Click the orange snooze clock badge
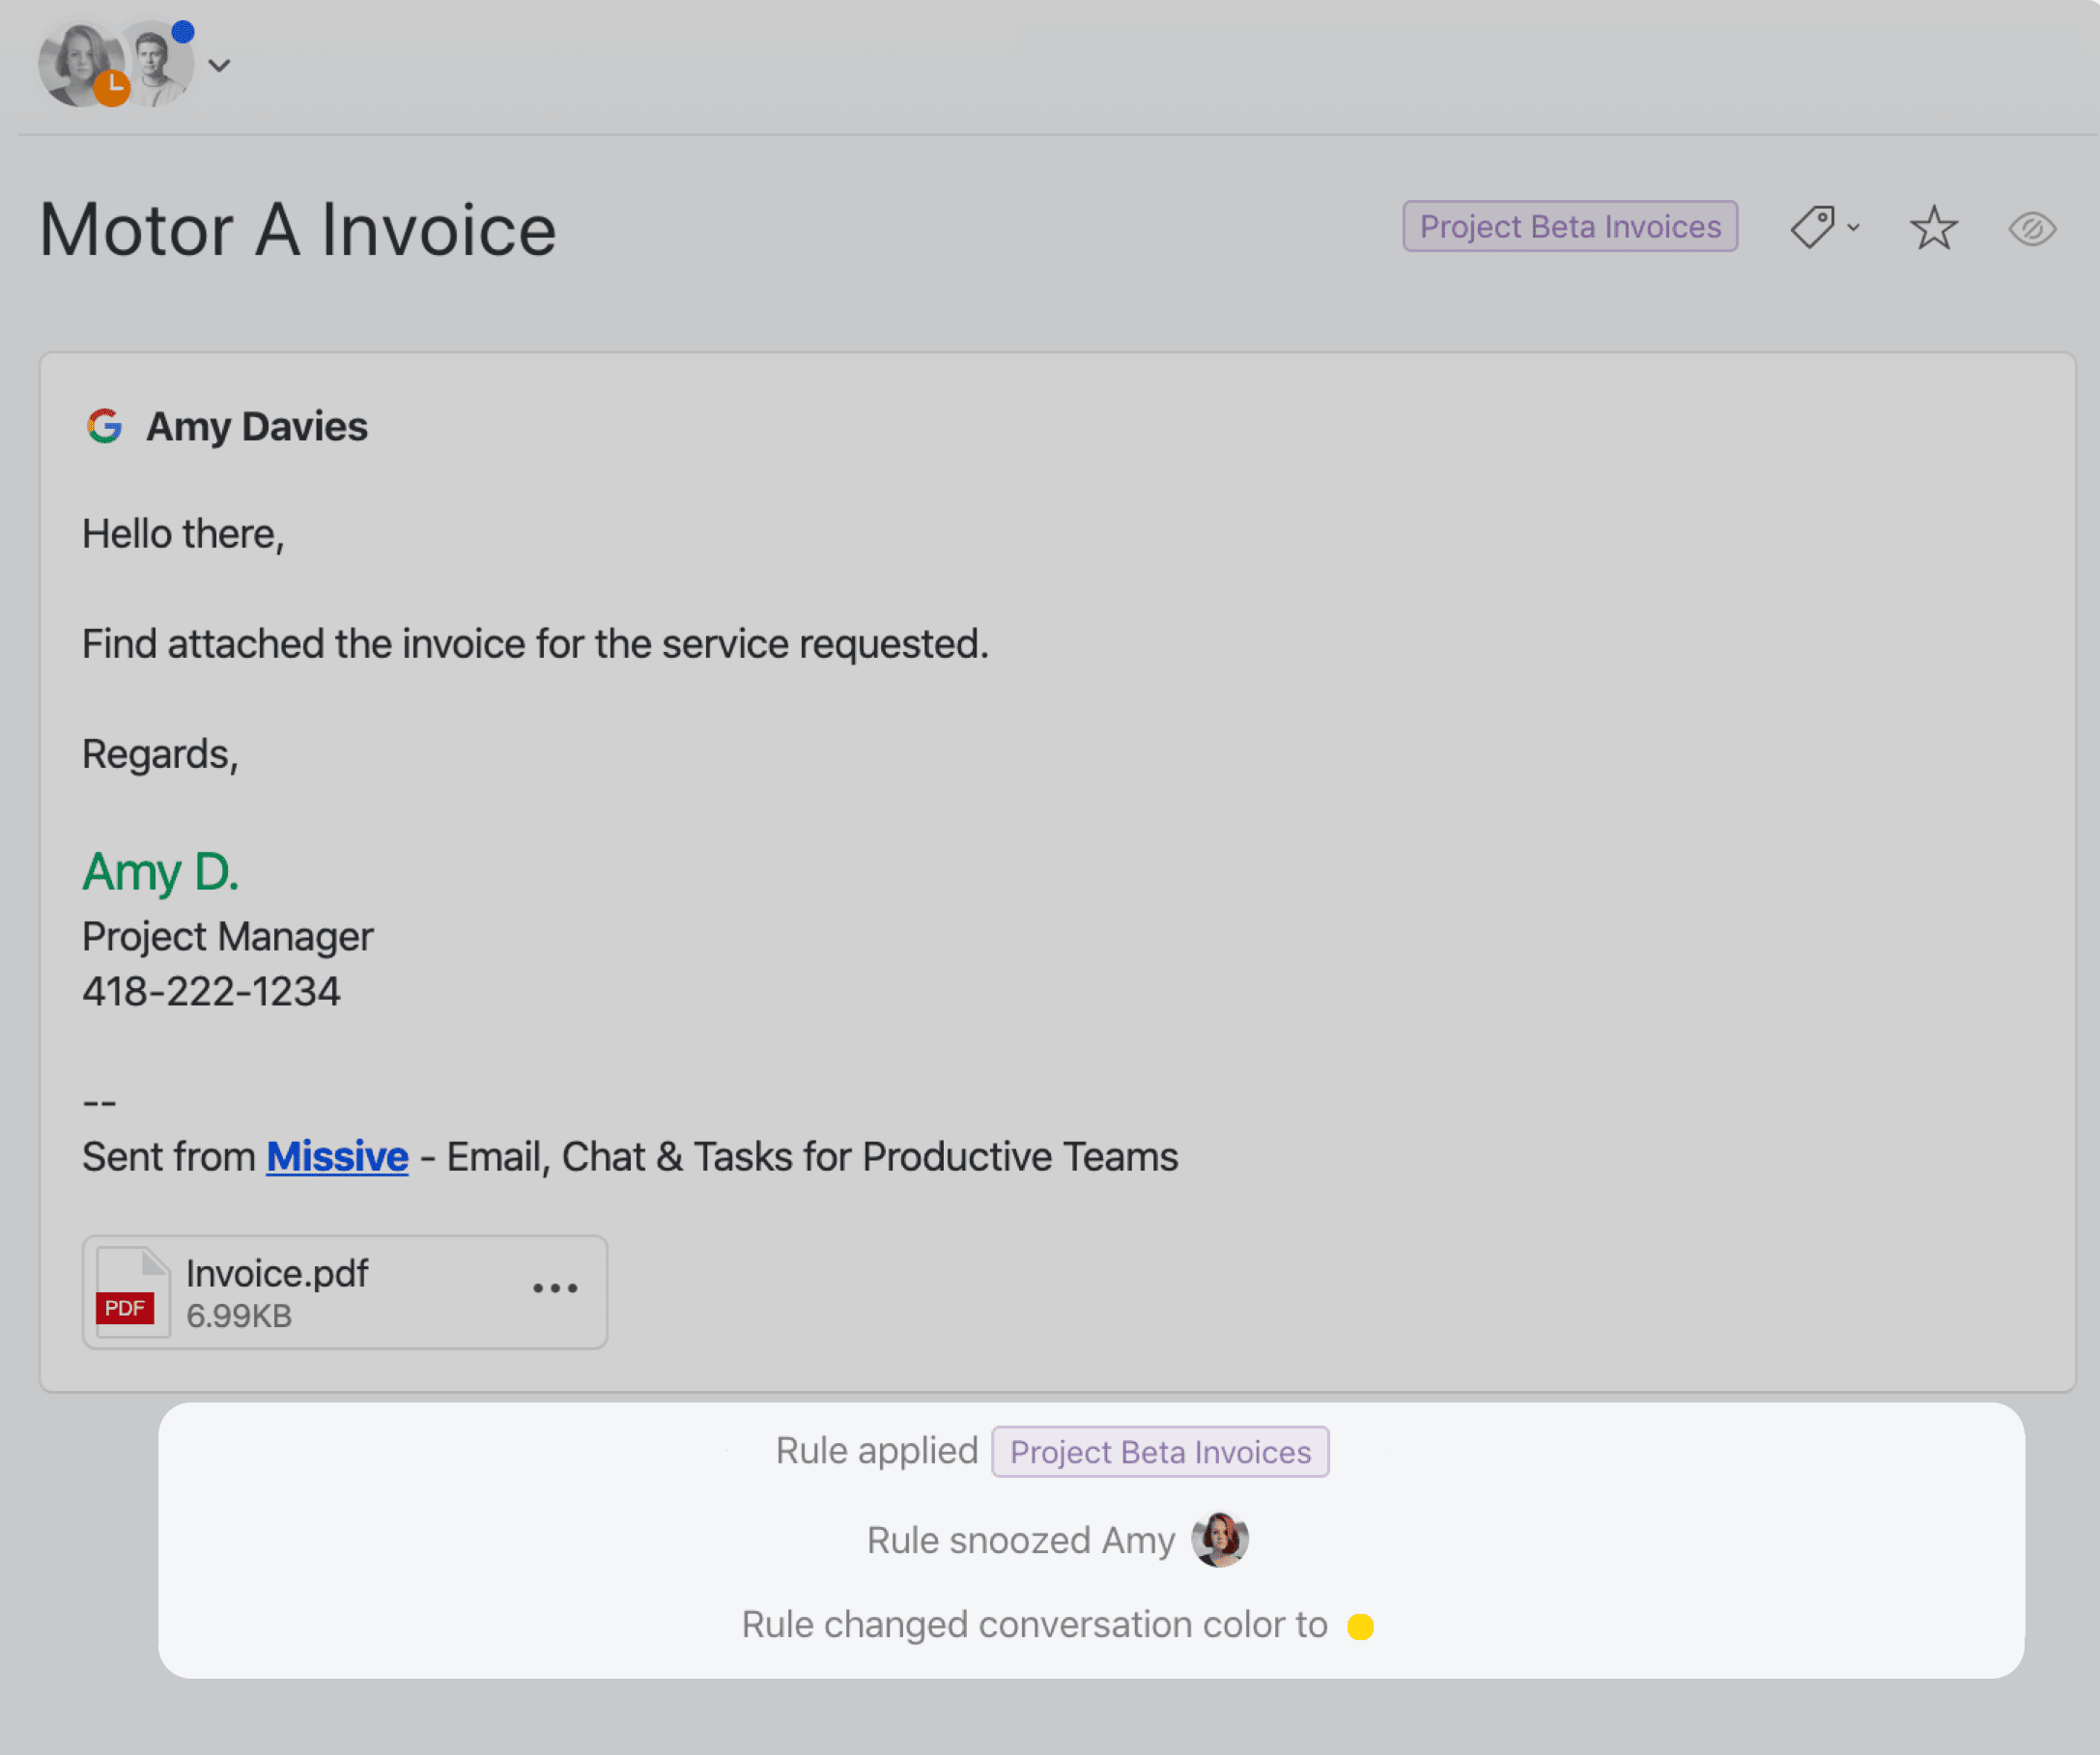This screenshot has height=1755, width=2100. 112,88
